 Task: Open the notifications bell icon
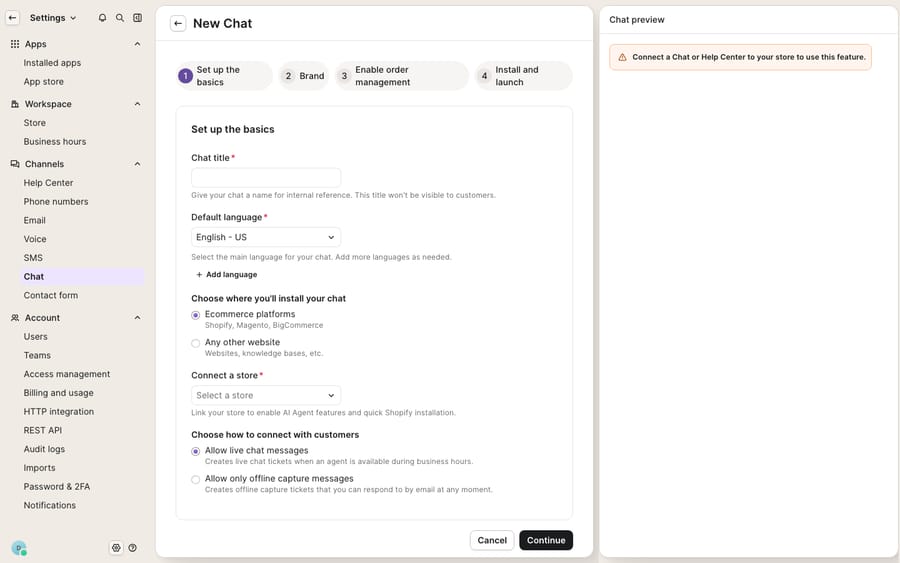point(102,18)
